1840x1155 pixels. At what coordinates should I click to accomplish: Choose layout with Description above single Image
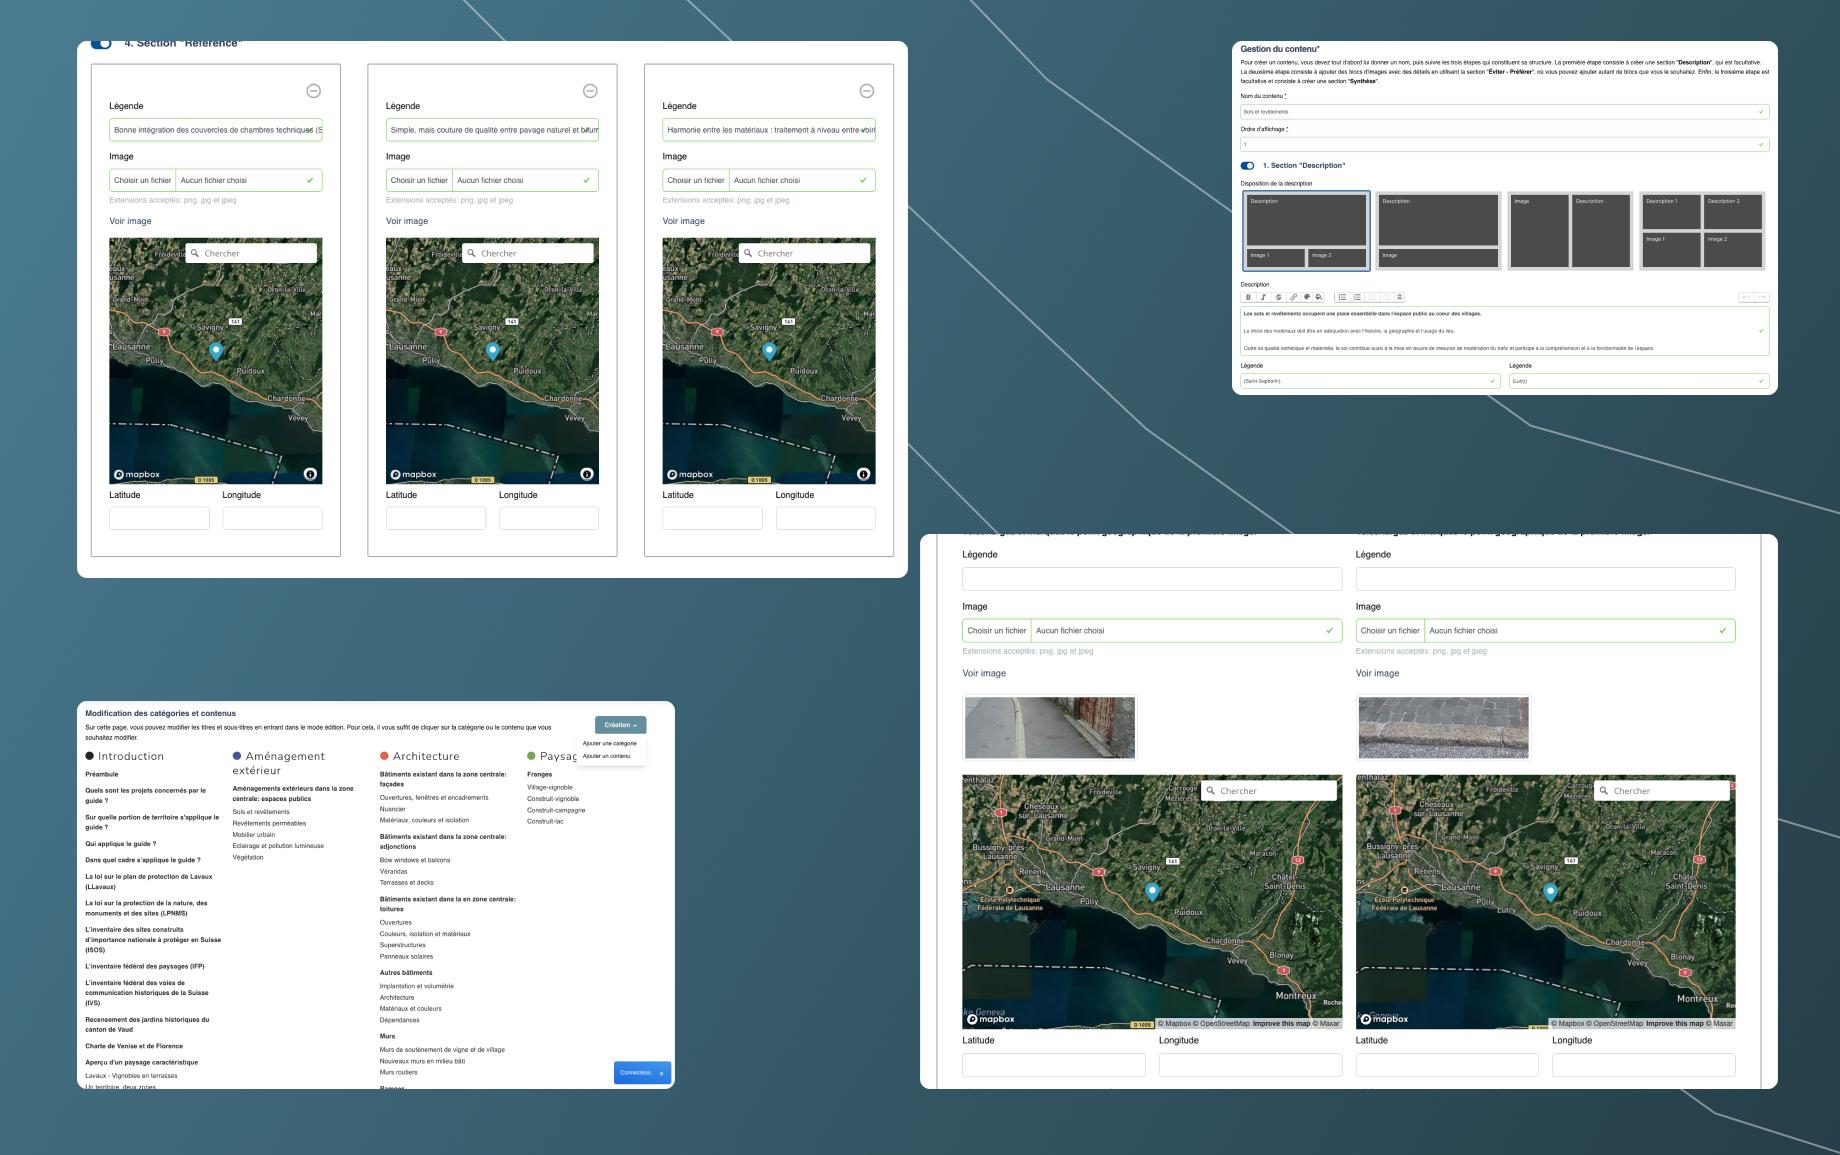pos(1438,231)
